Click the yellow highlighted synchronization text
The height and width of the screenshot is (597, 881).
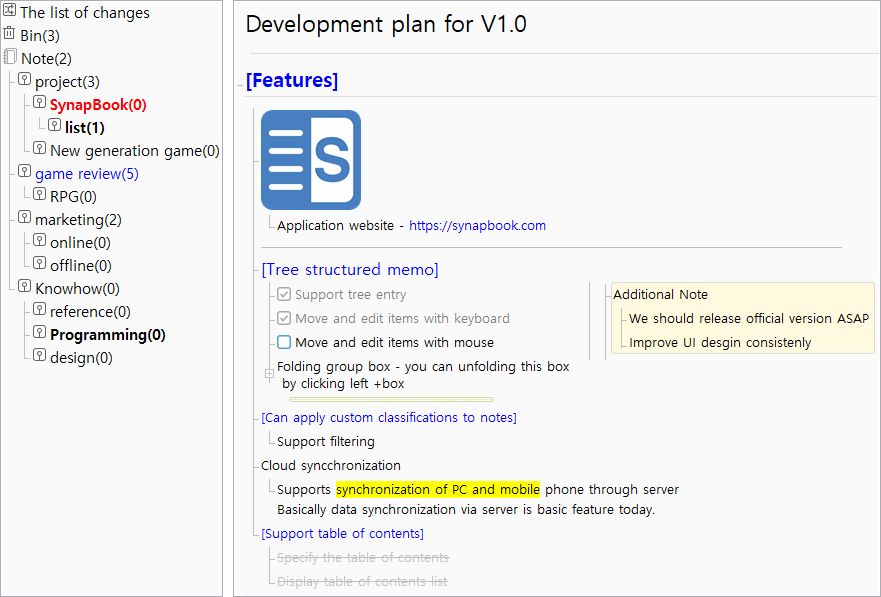(x=438, y=490)
